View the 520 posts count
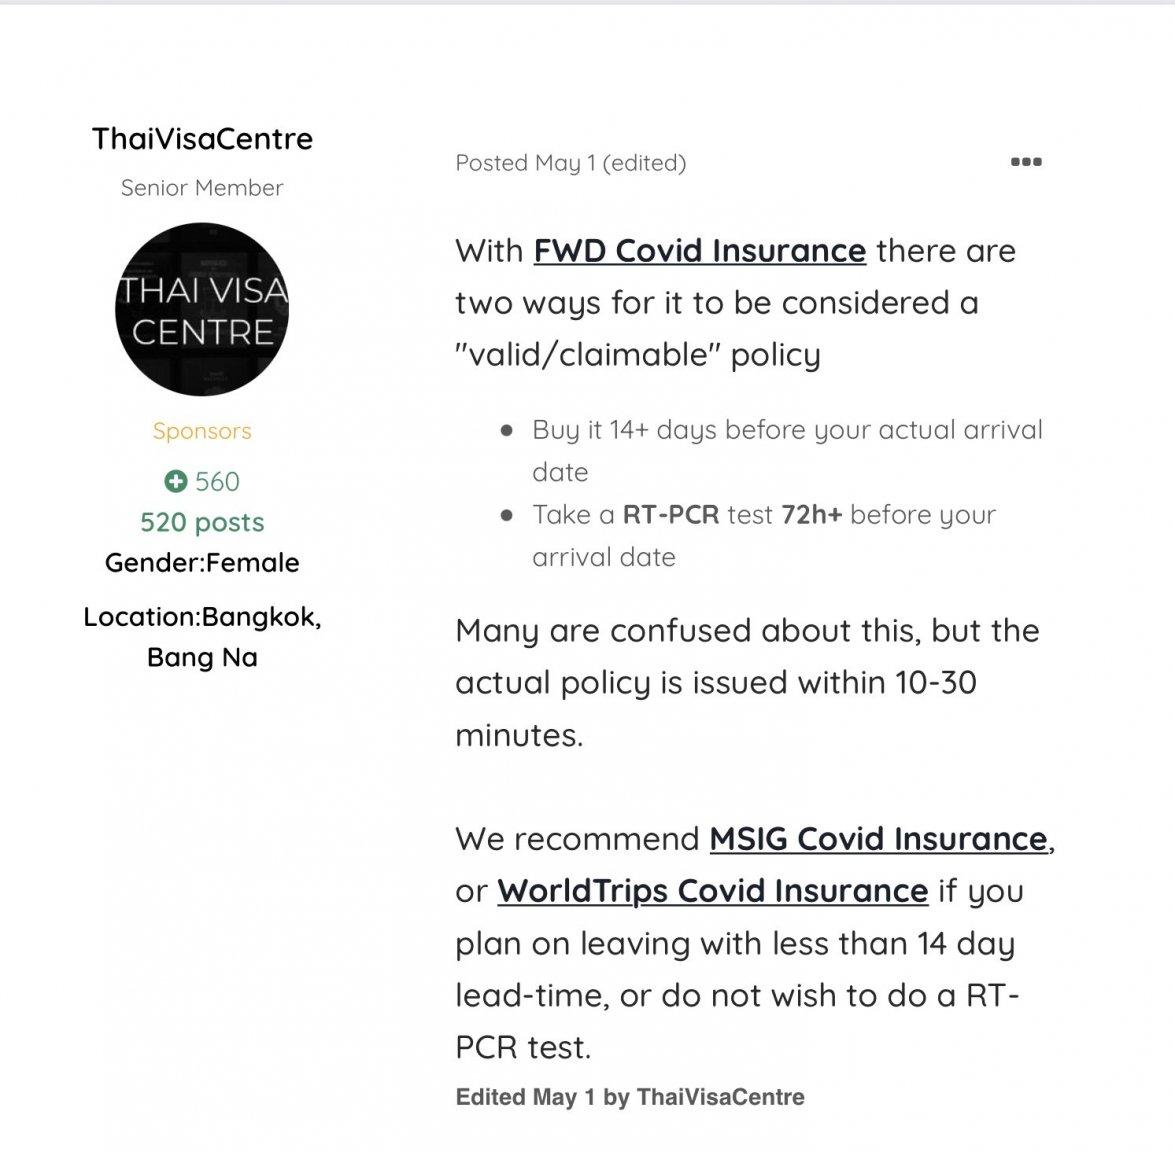The image size is (1175, 1152). click(x=202, y=522)
